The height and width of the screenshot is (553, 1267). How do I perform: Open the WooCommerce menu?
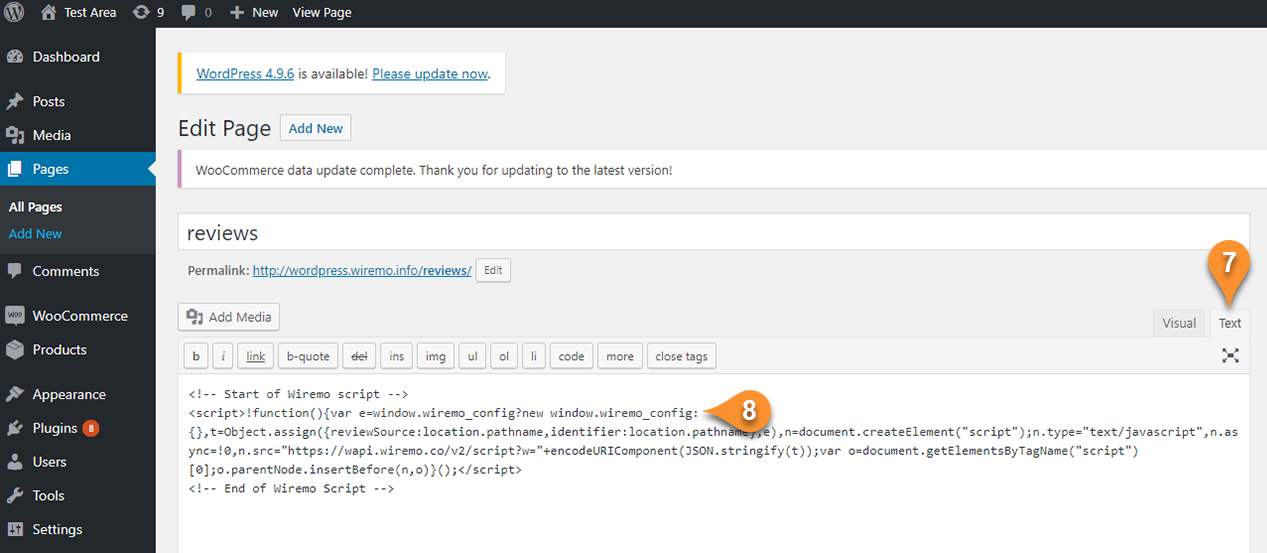pos(78,315)
